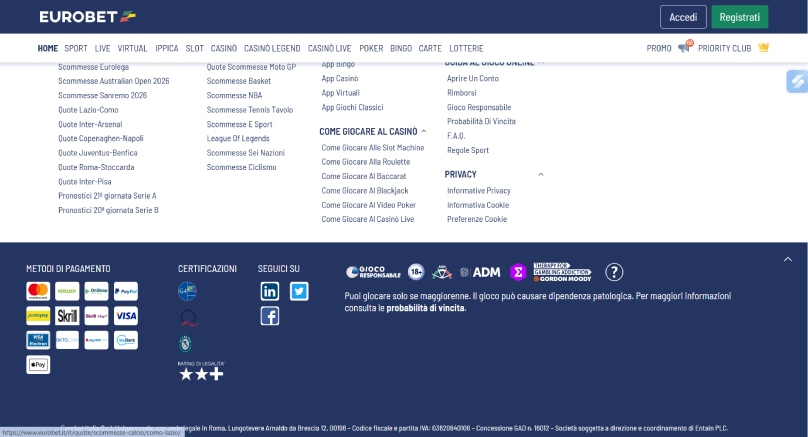
Task: Open Come Giocare Alla Roulette link
Action: [x=365, y=162]
